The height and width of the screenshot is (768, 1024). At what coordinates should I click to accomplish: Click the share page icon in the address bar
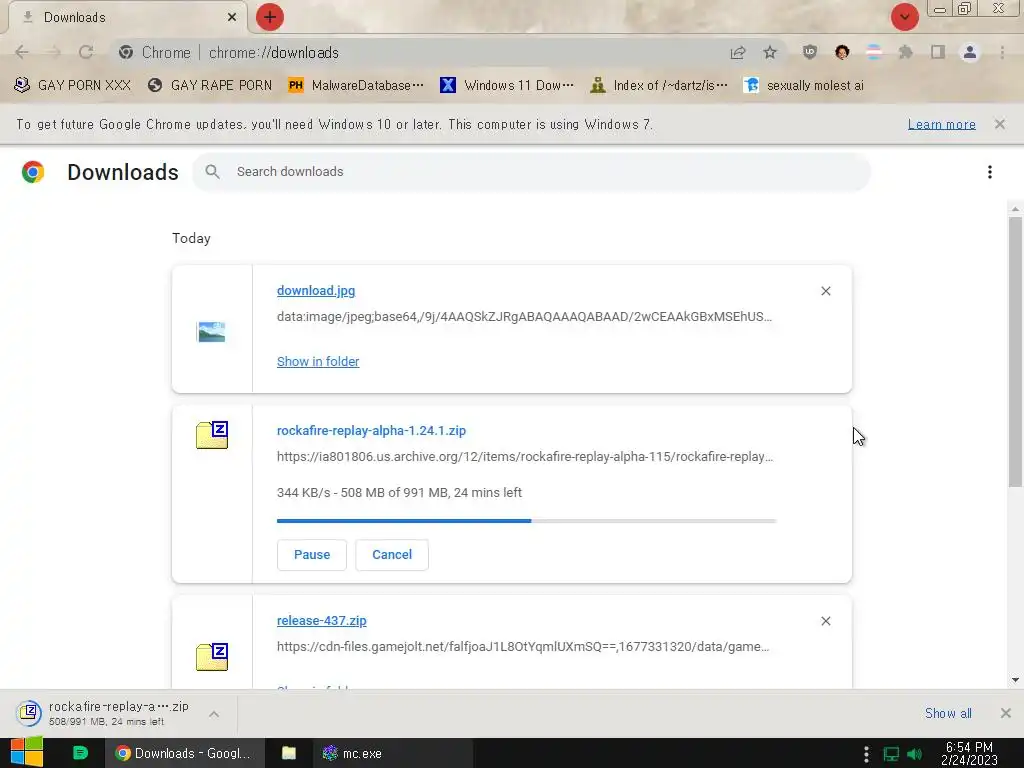point(738,52)
